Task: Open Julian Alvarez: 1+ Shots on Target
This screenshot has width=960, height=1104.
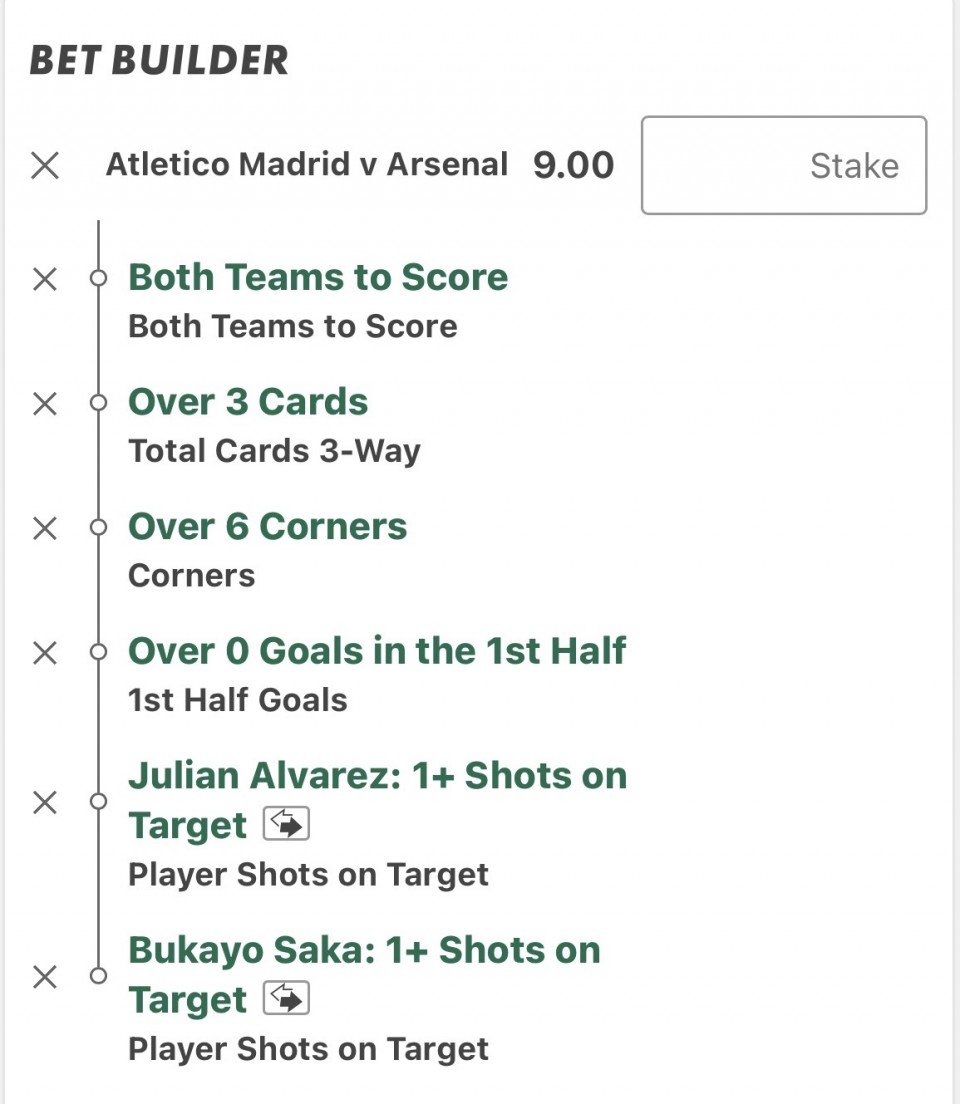Action: point(377,777)
